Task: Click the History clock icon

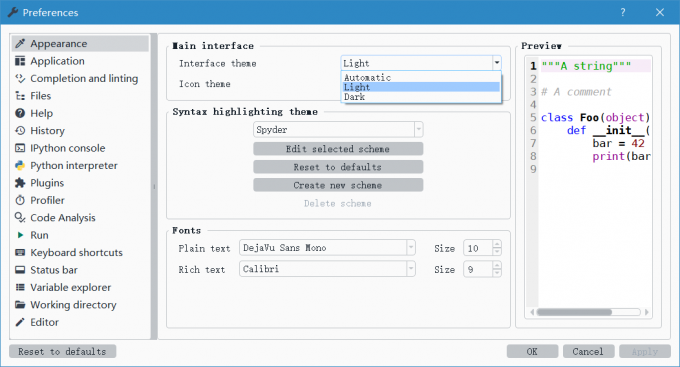Action: point(20,131)
